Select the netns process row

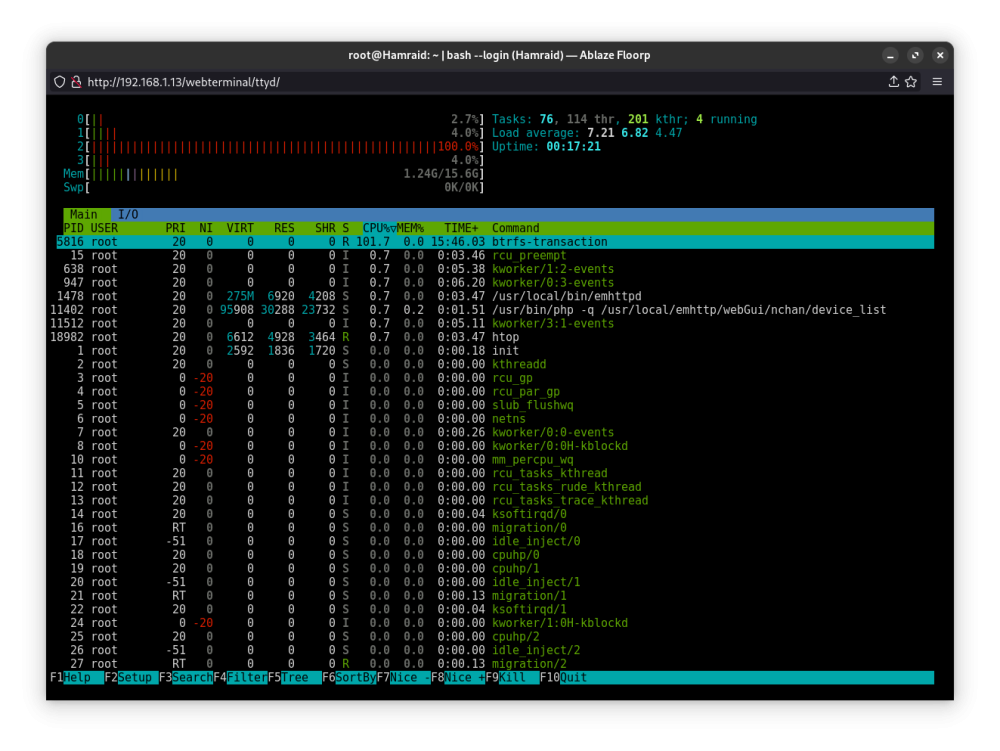tap(495, 419)
